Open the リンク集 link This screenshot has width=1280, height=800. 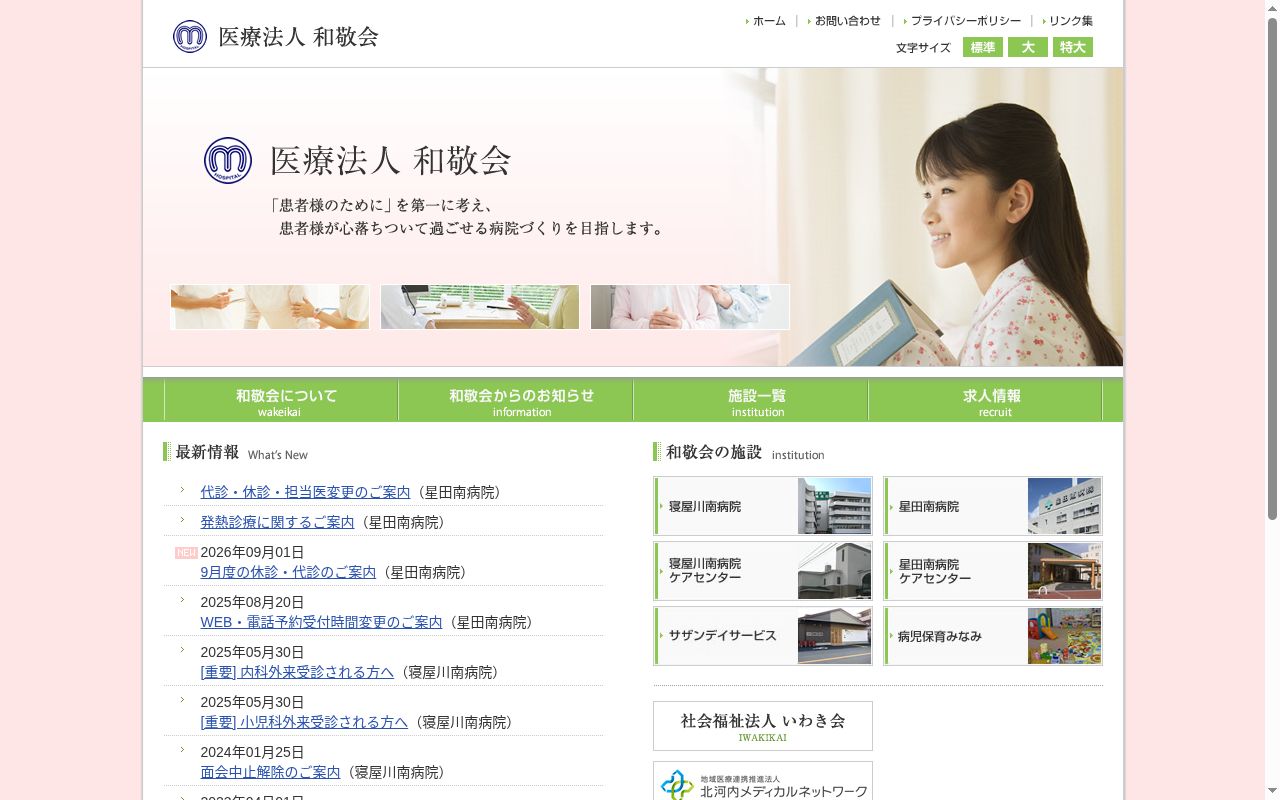1068,21
